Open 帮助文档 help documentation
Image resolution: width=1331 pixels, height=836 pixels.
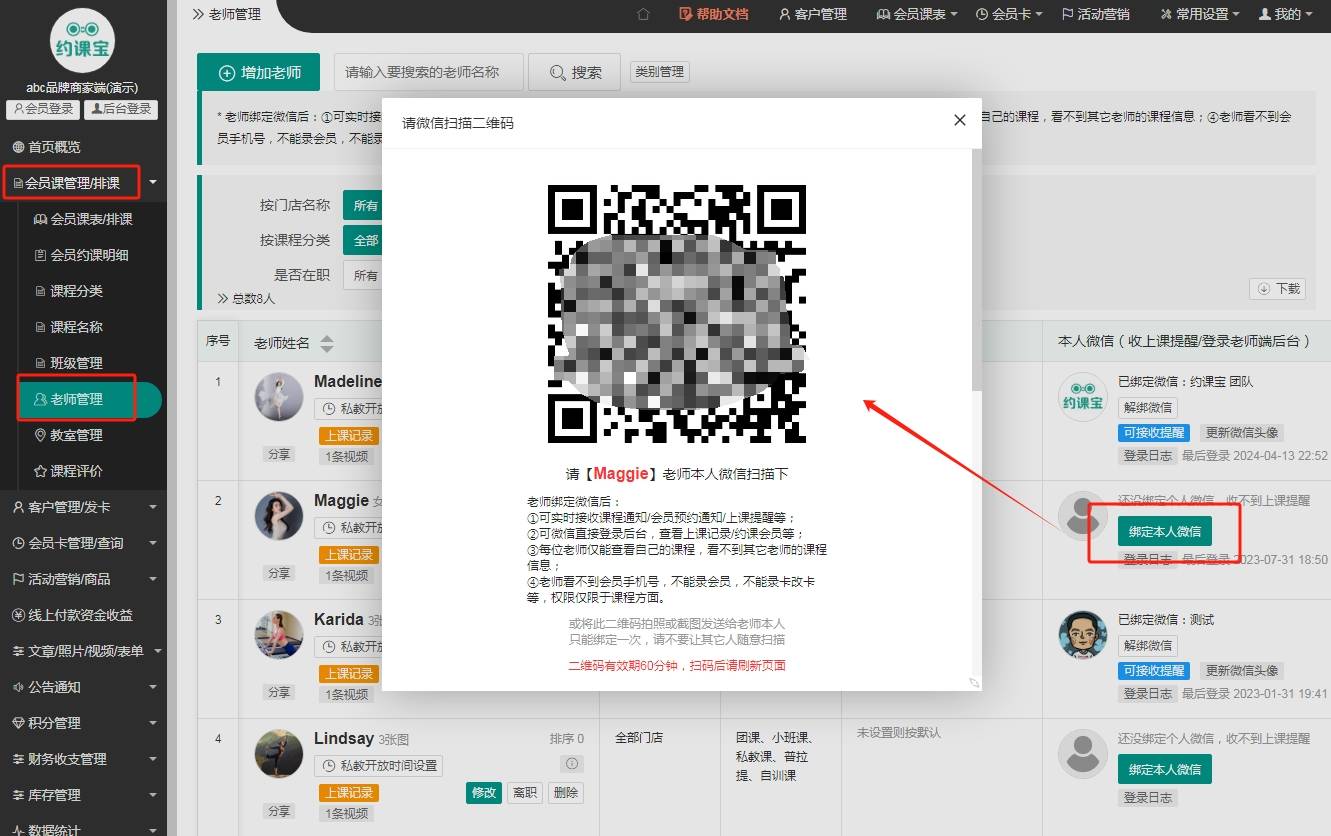pyautogui.click(x=713, y=14)
